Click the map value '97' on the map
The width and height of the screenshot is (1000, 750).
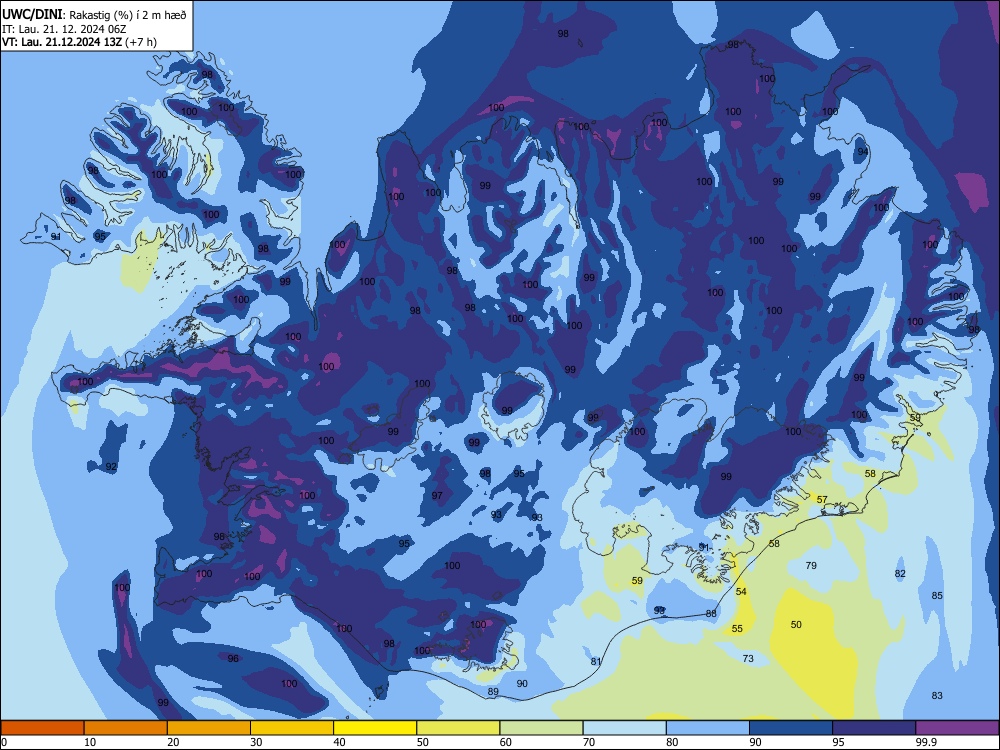pos(437,496)
